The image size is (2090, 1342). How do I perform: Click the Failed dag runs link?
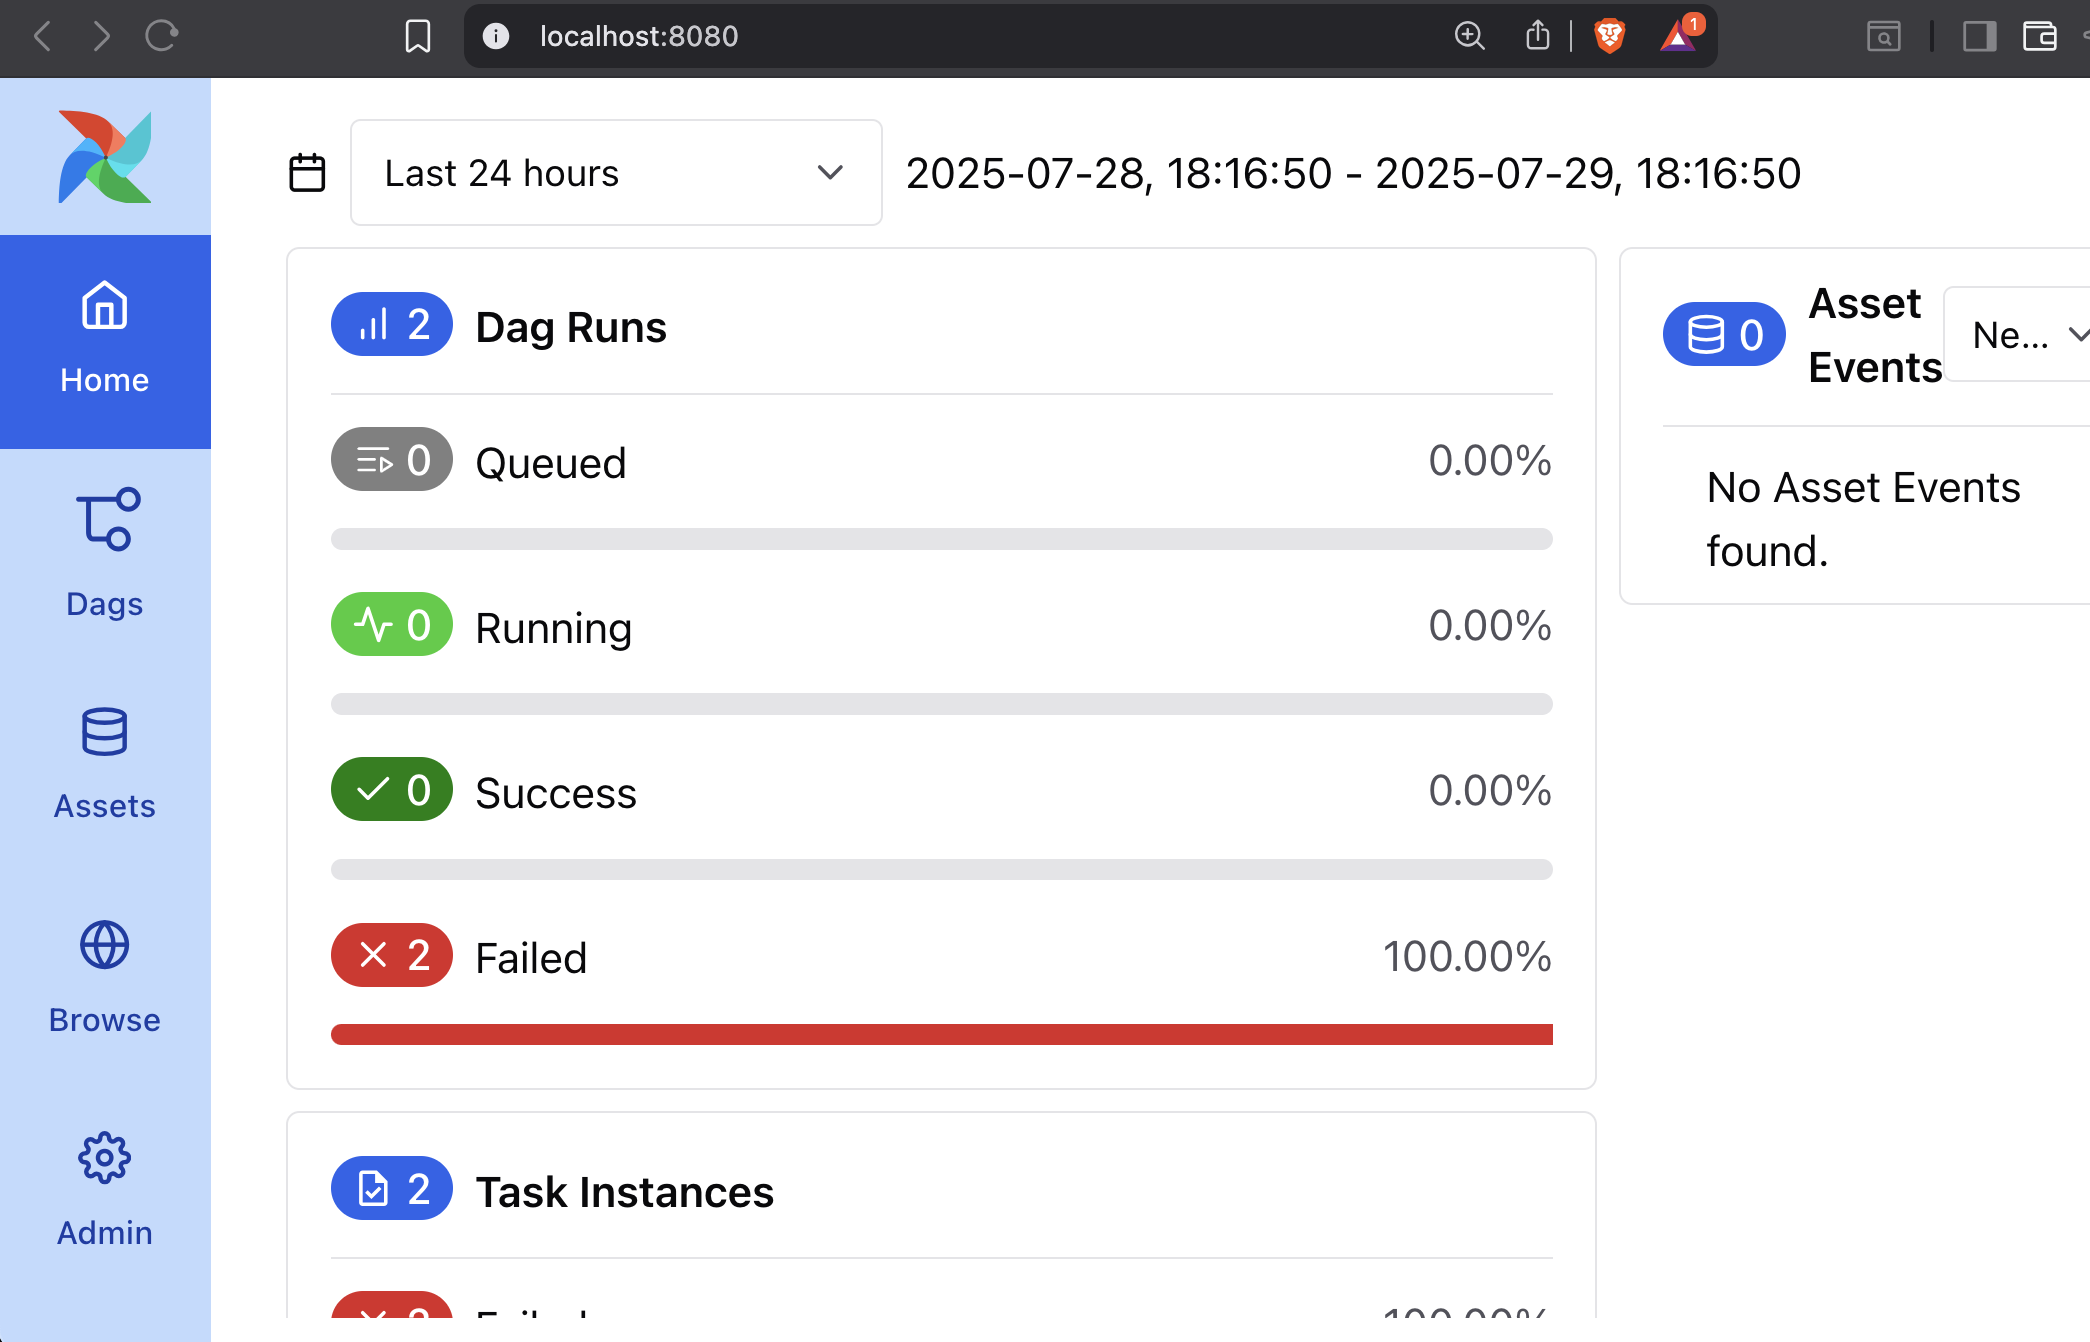(x=530, y=958)
